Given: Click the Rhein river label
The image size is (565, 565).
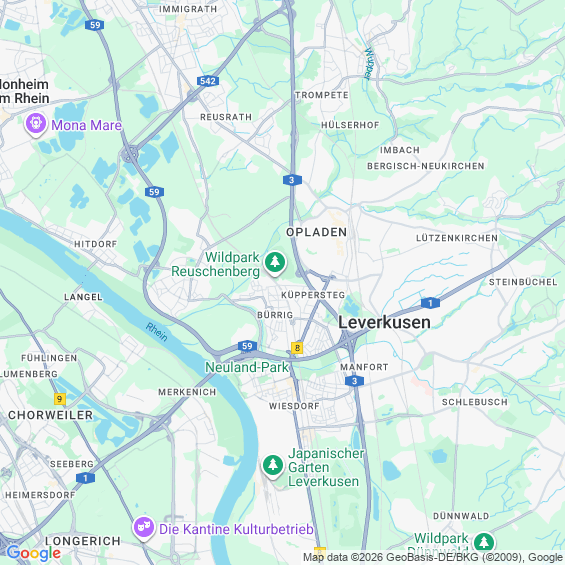Looking at the screenshot, I should tap(156, 332).
